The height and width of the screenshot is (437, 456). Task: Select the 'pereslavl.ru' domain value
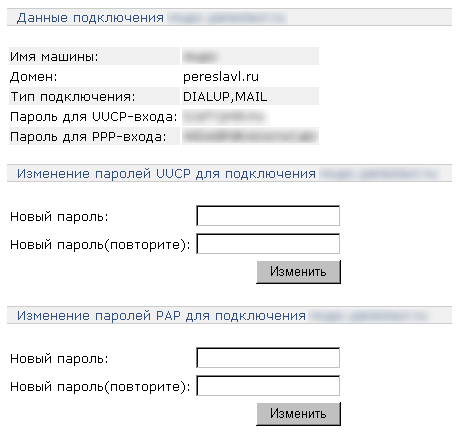221,77
